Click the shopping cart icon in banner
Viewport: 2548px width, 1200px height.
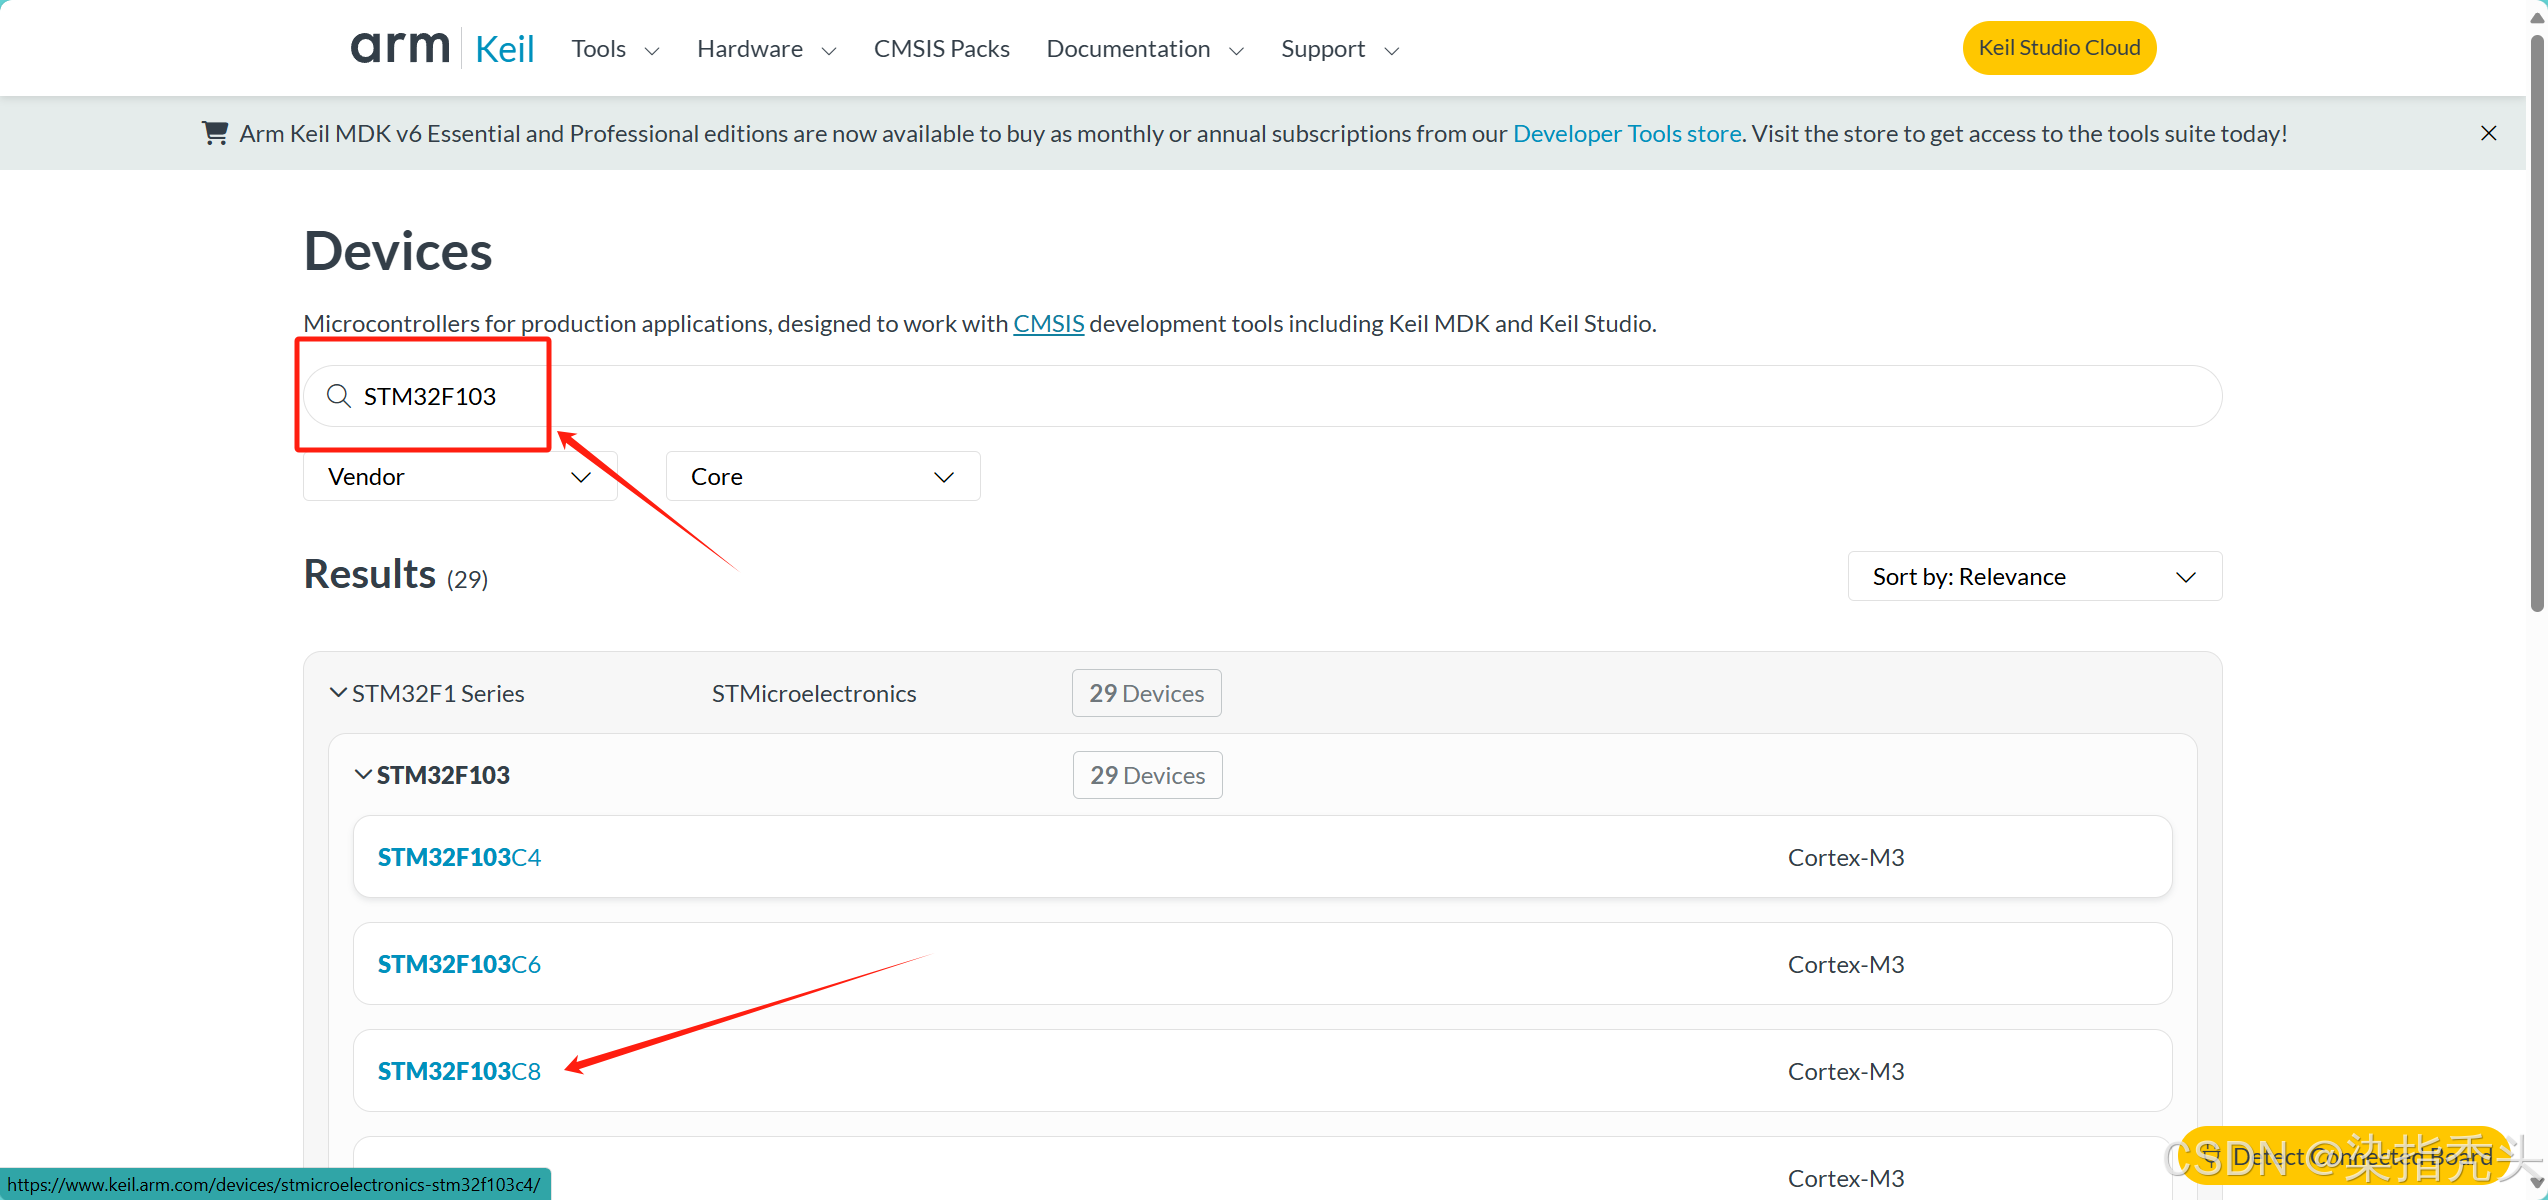pyautogui.click(x=215, y=133)
